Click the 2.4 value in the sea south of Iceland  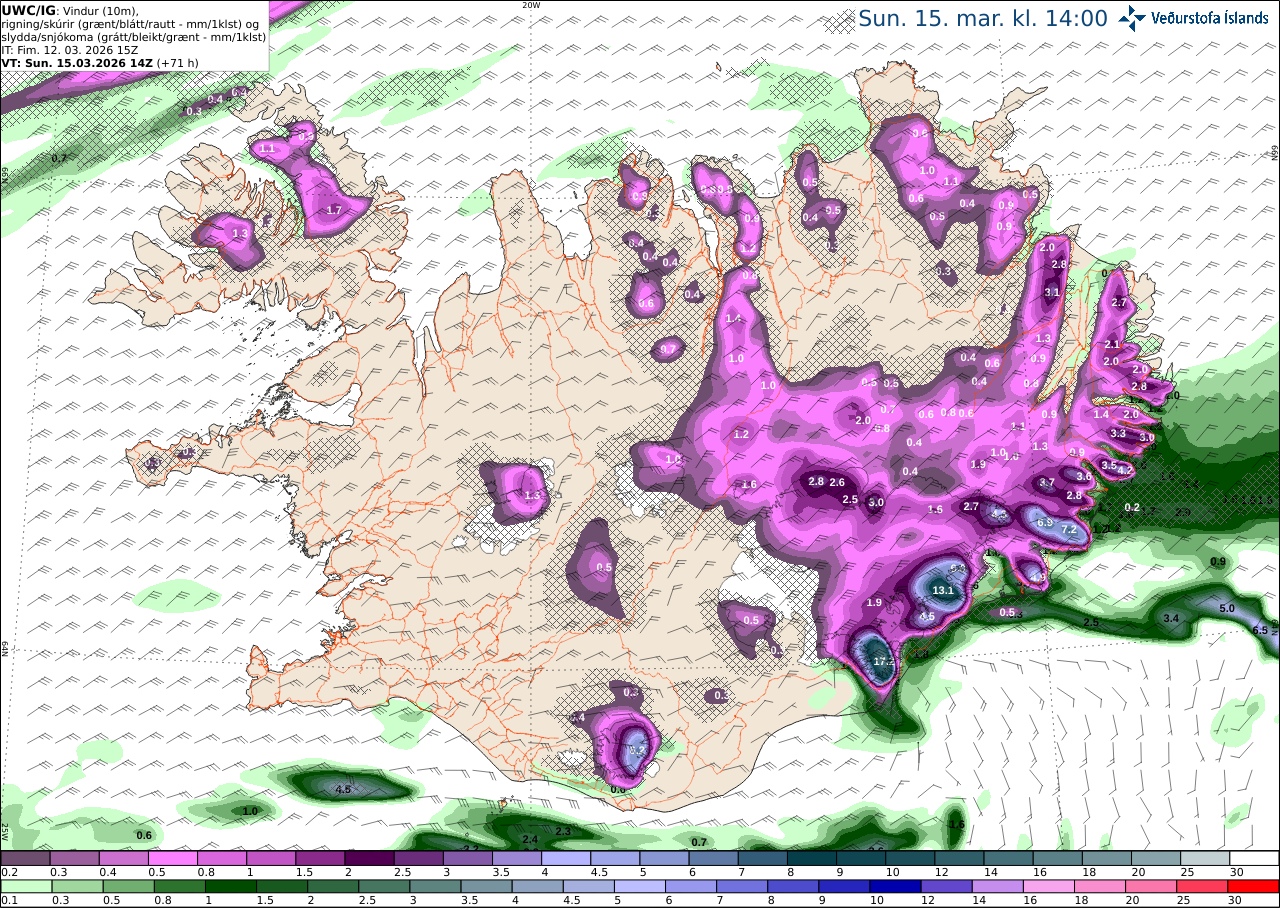coord(530,839)
